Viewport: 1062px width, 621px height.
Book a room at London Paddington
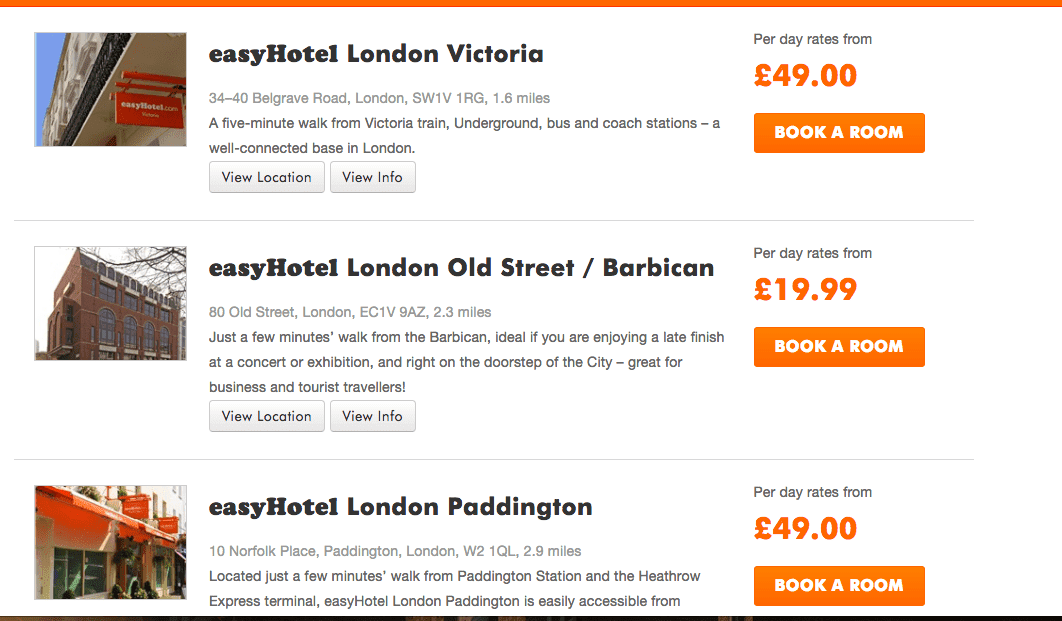point(839,586)
